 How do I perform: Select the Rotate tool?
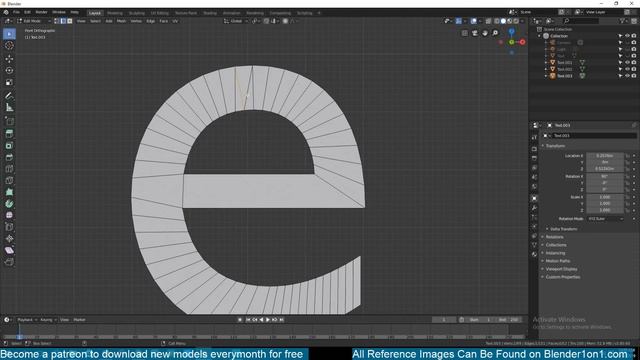[x=9, y=71]
